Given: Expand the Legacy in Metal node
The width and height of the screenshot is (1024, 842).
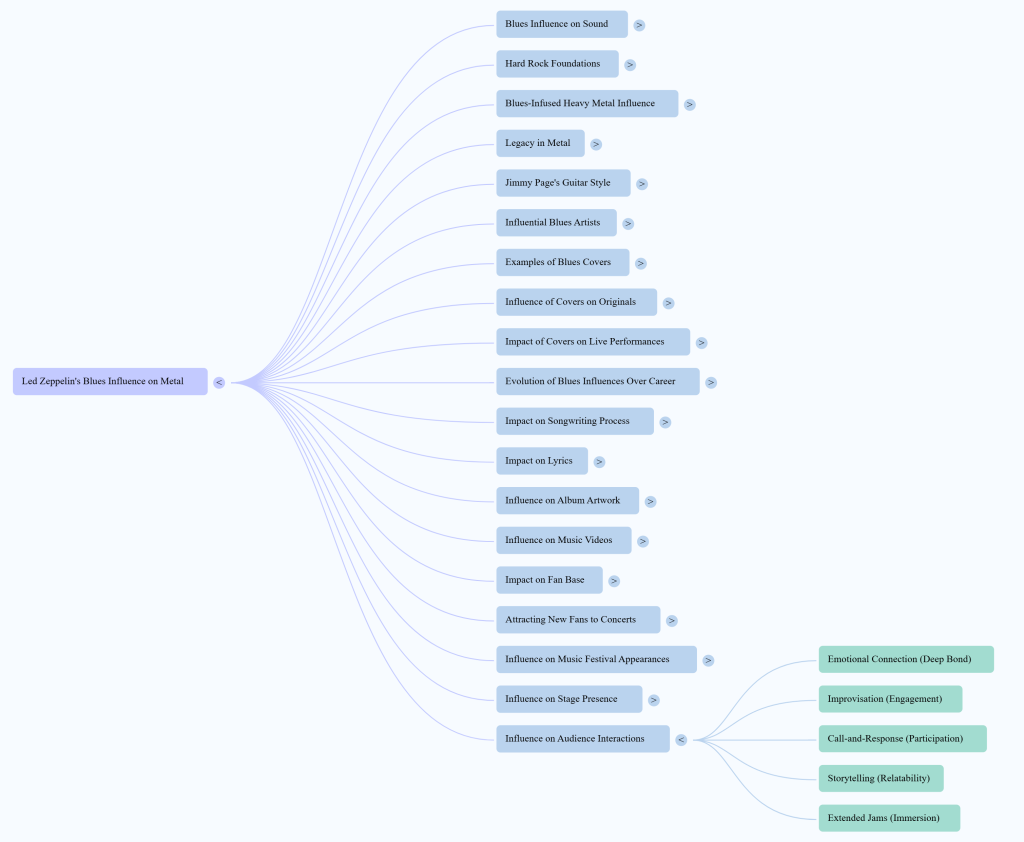Looking at the screenshot, I should 596,144.
